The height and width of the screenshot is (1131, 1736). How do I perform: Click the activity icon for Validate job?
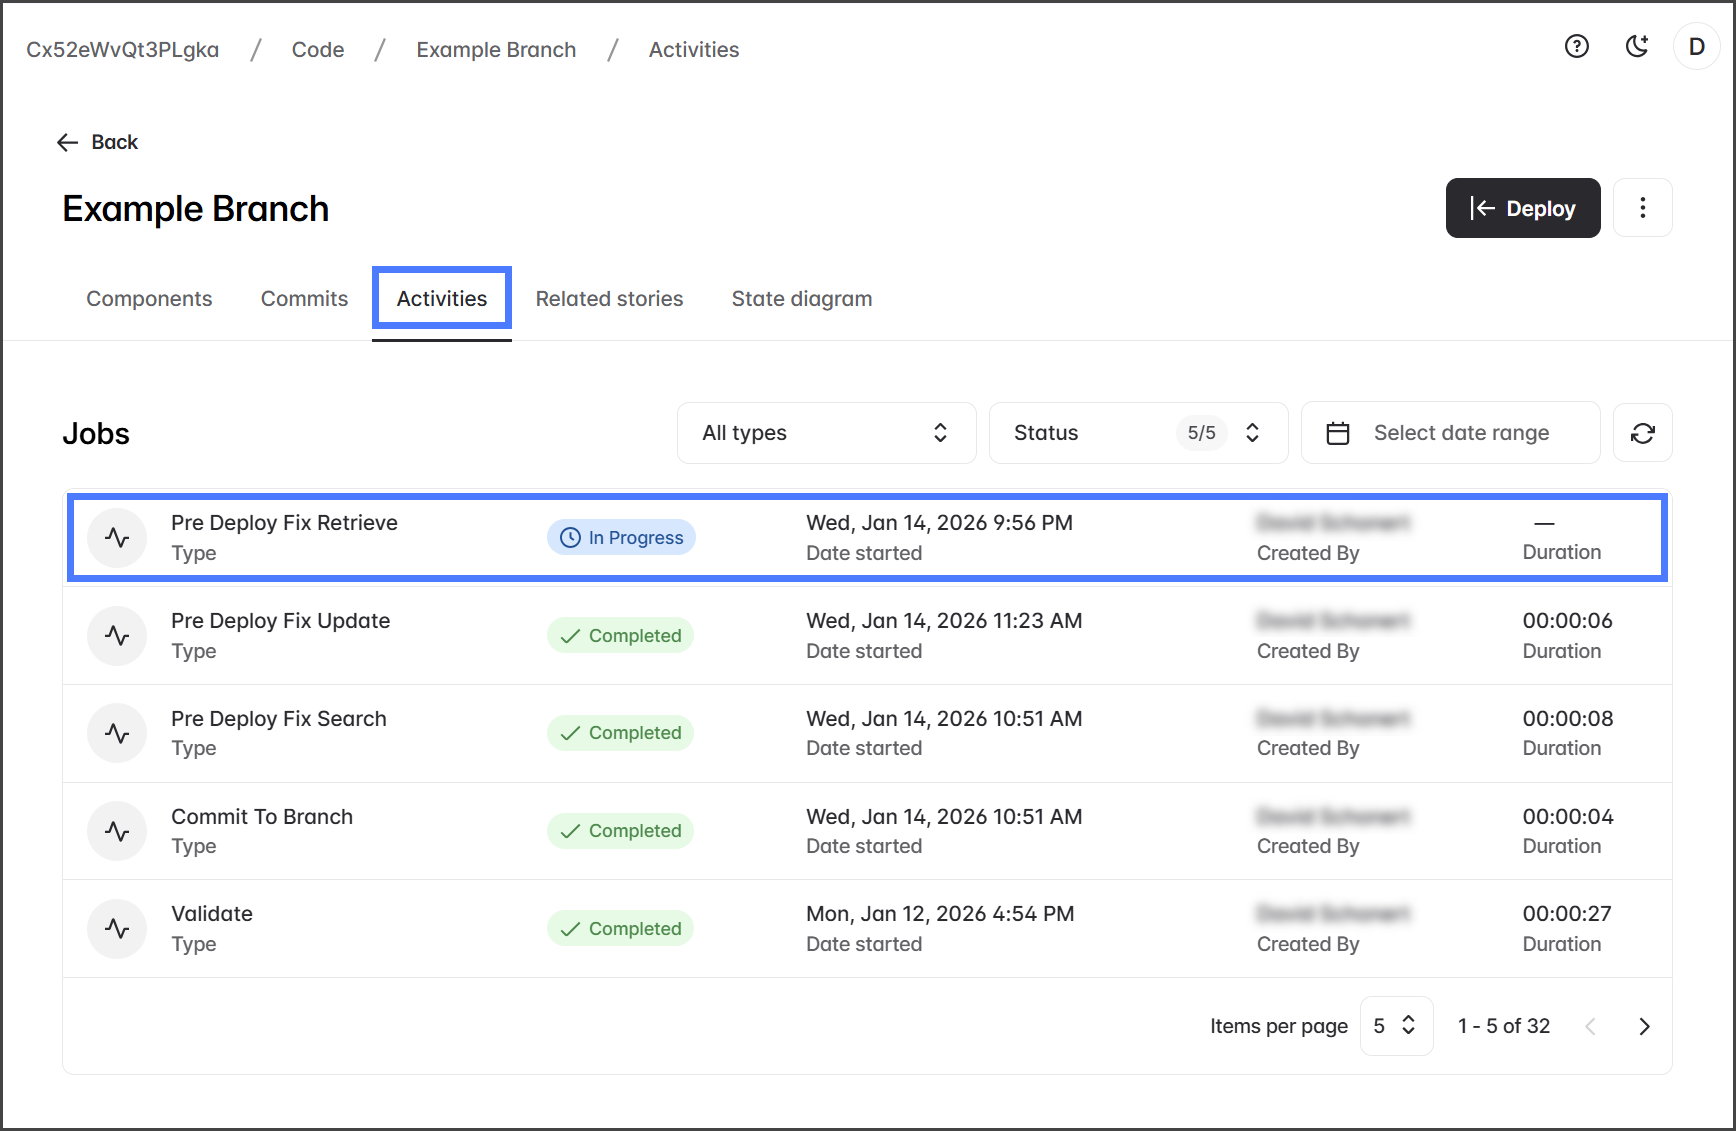(x=117, y=929)
